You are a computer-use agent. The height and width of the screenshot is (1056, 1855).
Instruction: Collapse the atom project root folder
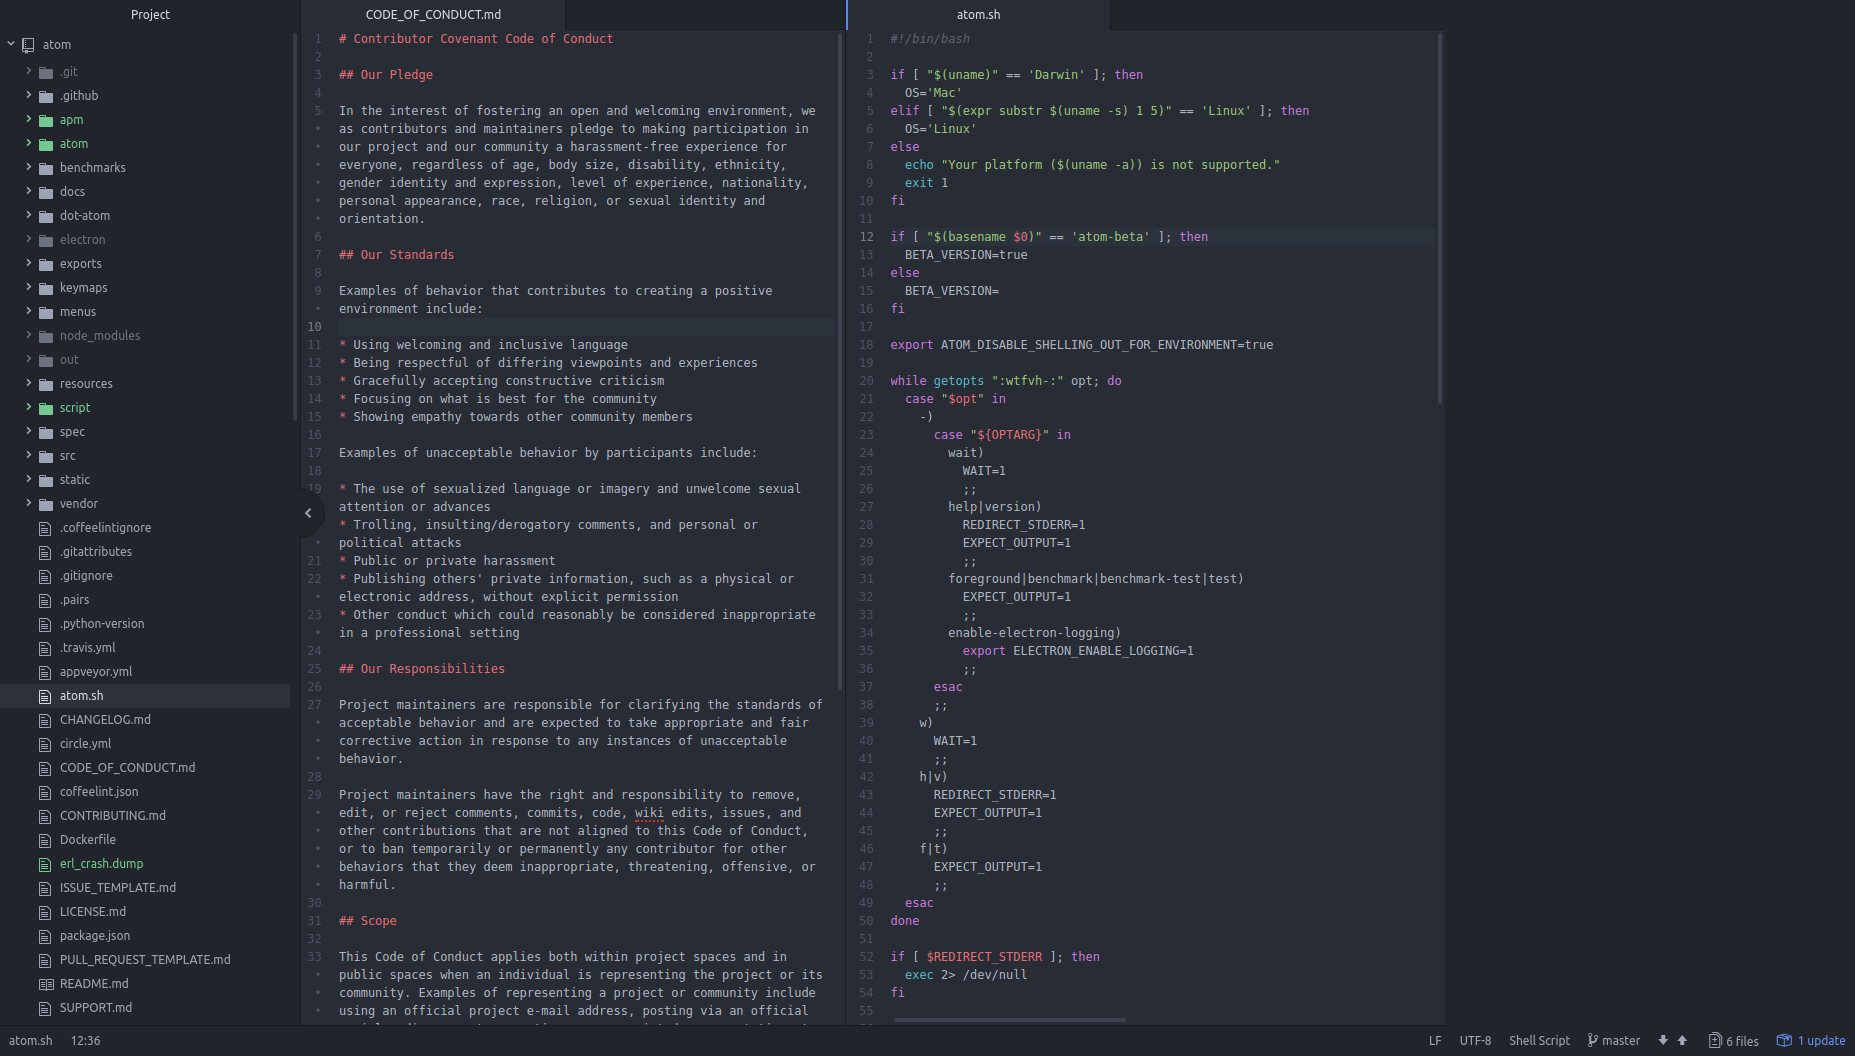pyautogui.click(x=11, y=44)
